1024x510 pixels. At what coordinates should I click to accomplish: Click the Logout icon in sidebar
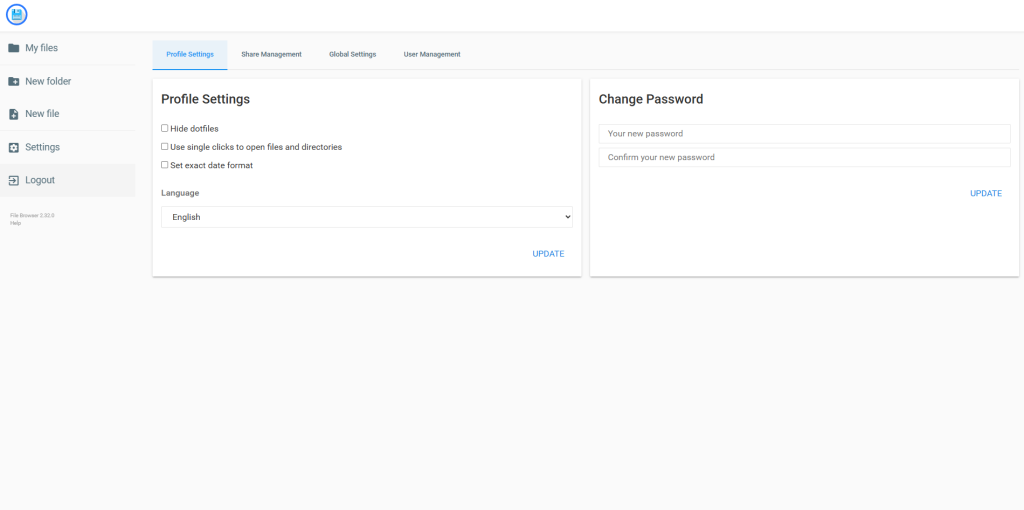pyautogui.click(x=14, y=180)
